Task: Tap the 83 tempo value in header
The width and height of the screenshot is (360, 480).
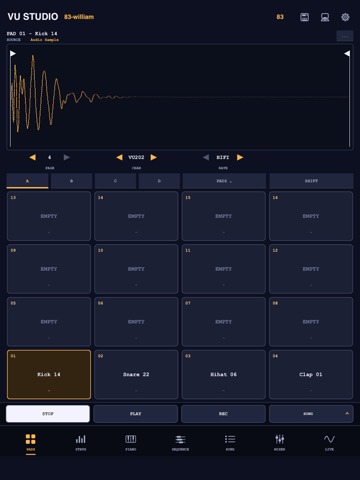Action: point(280,17)
